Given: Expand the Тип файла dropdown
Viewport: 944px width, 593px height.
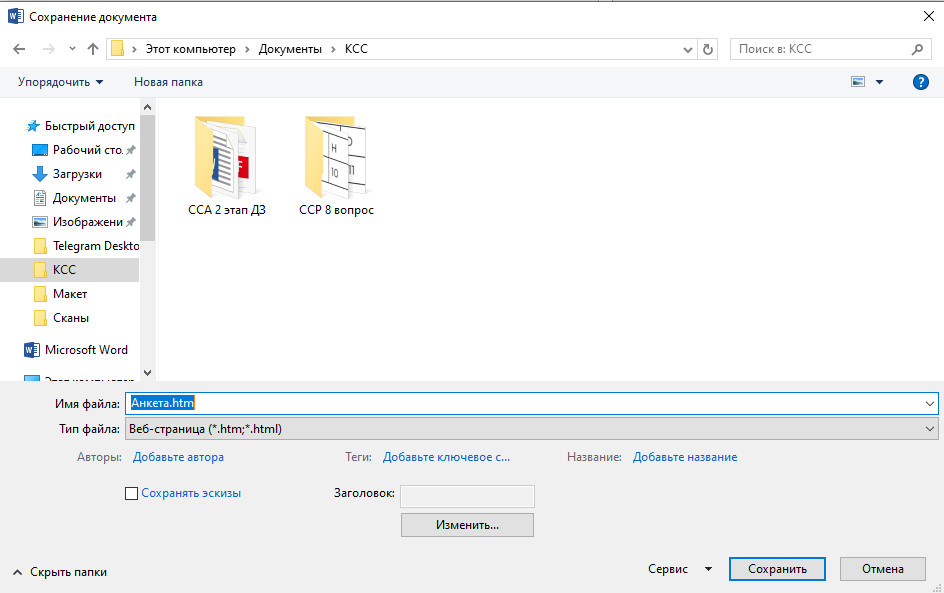Looking at the screenshot, I should (930, 429).
